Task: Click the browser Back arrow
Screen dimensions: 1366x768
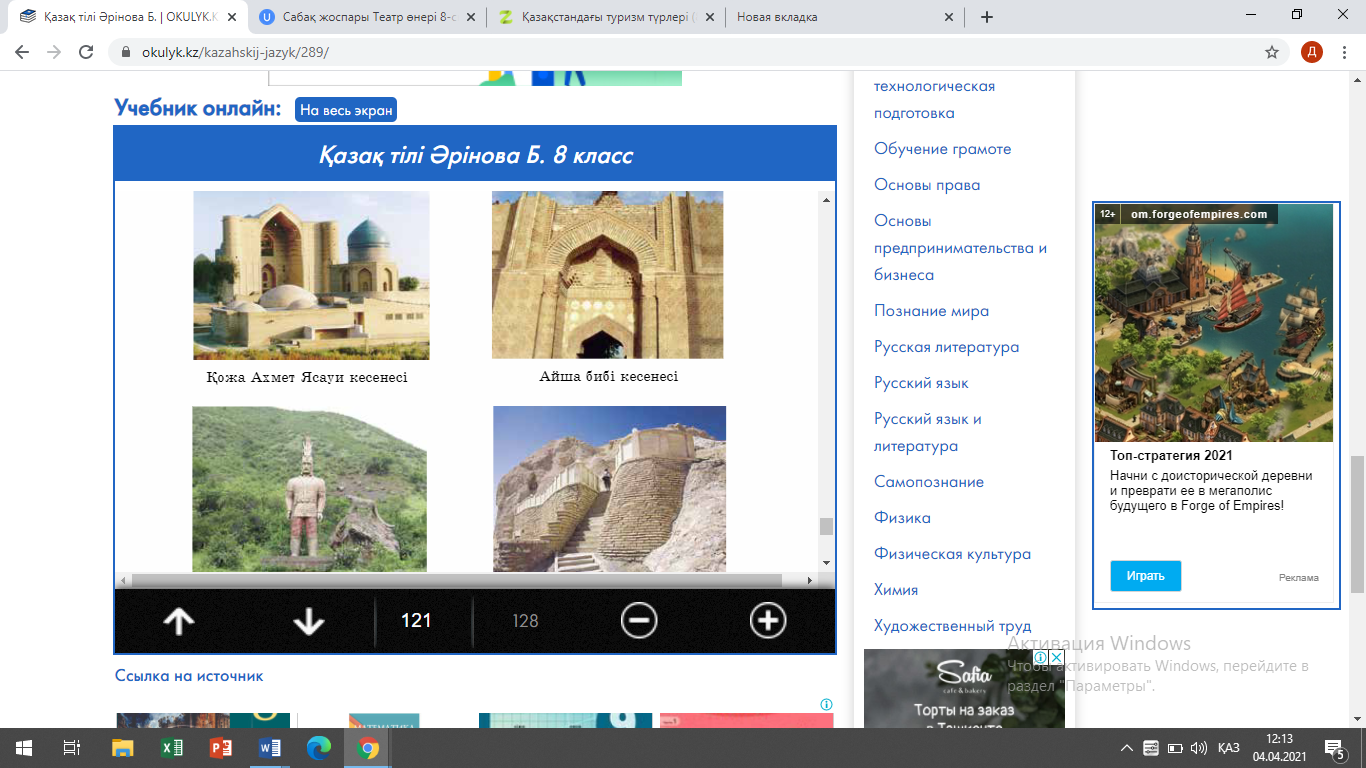Action: tap(22, 52)
